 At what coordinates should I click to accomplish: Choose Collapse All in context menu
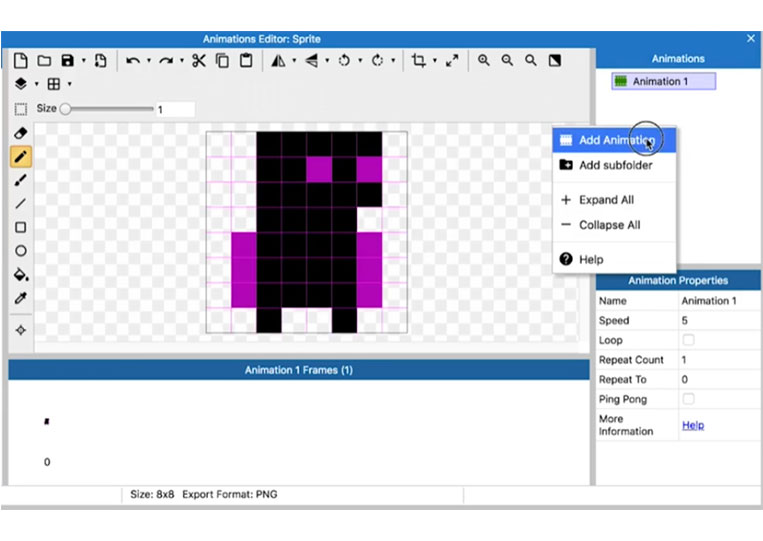click(614, 225)
